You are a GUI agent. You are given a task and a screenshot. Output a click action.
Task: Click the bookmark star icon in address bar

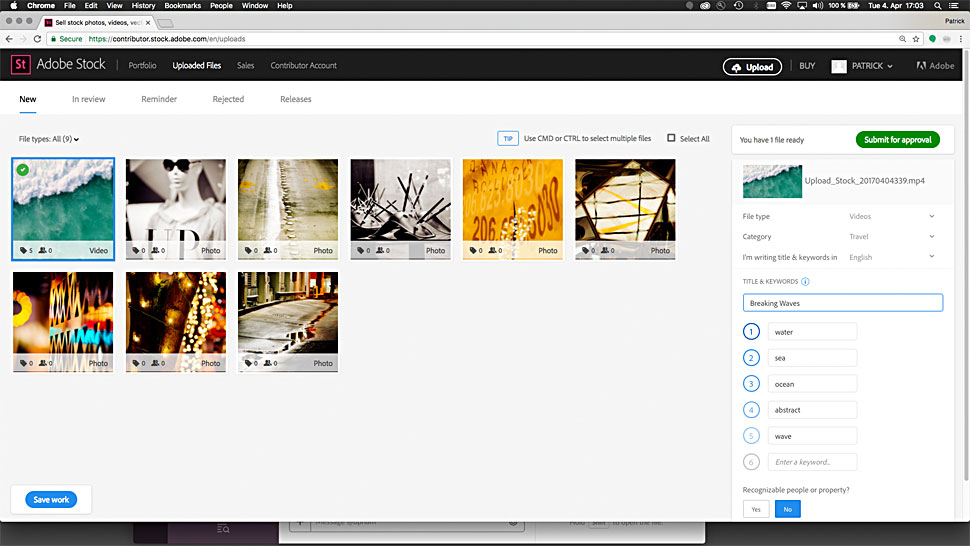click(916, 38)
